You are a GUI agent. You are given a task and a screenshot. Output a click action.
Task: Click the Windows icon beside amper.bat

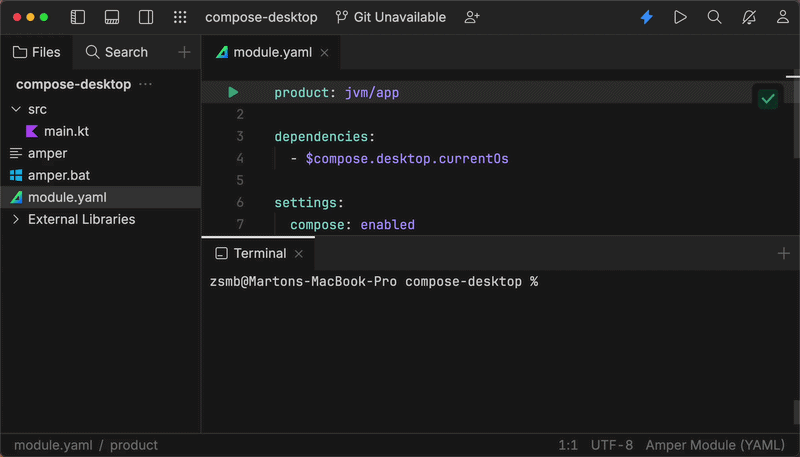tap(16, 175)
